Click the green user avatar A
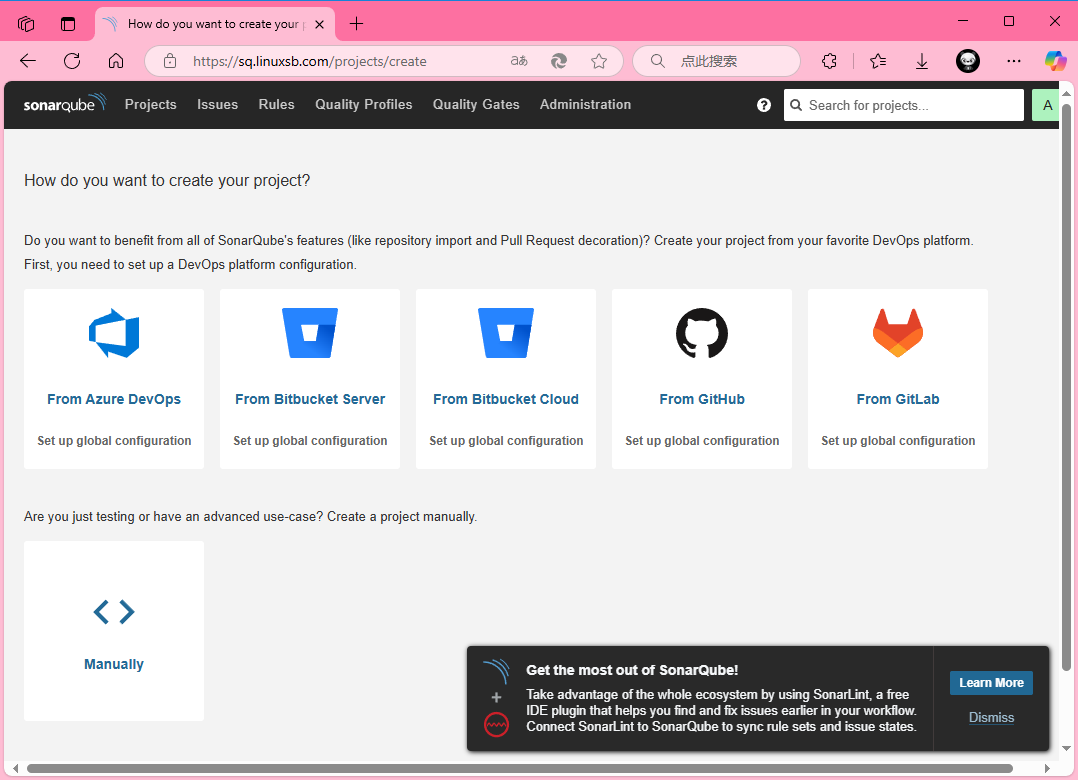Viewport: 1078px width, 780px height. (x=1046, y=105)
